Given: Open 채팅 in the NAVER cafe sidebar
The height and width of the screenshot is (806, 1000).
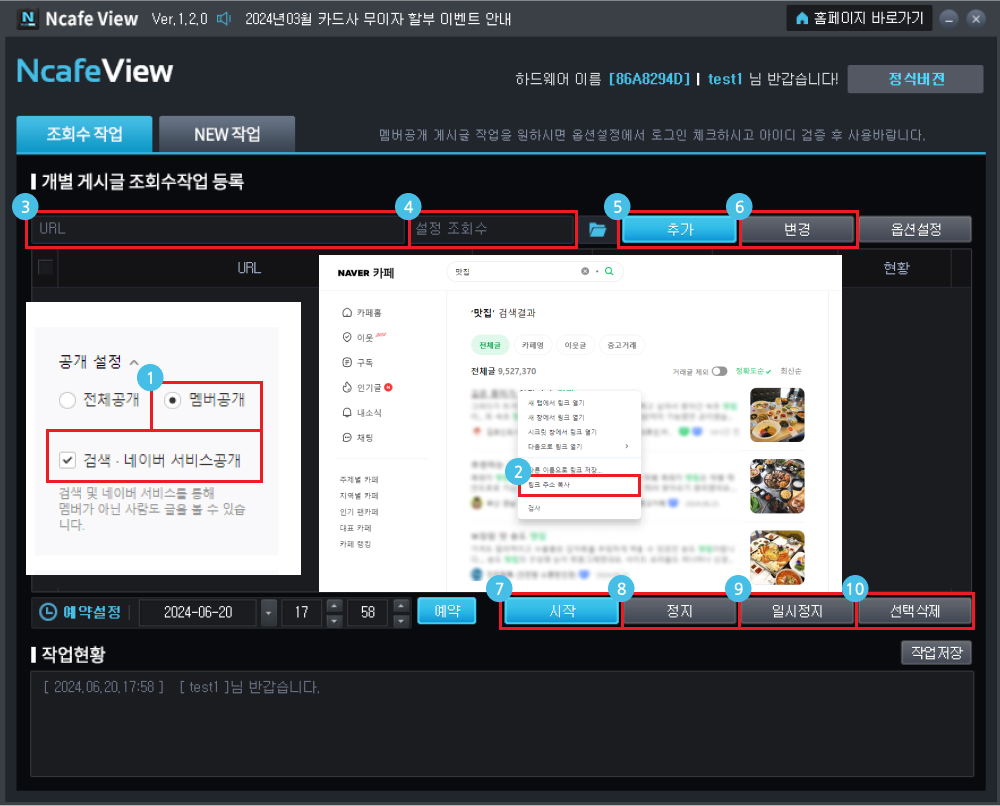Looking at the screenshot, I should pos(358,437).
